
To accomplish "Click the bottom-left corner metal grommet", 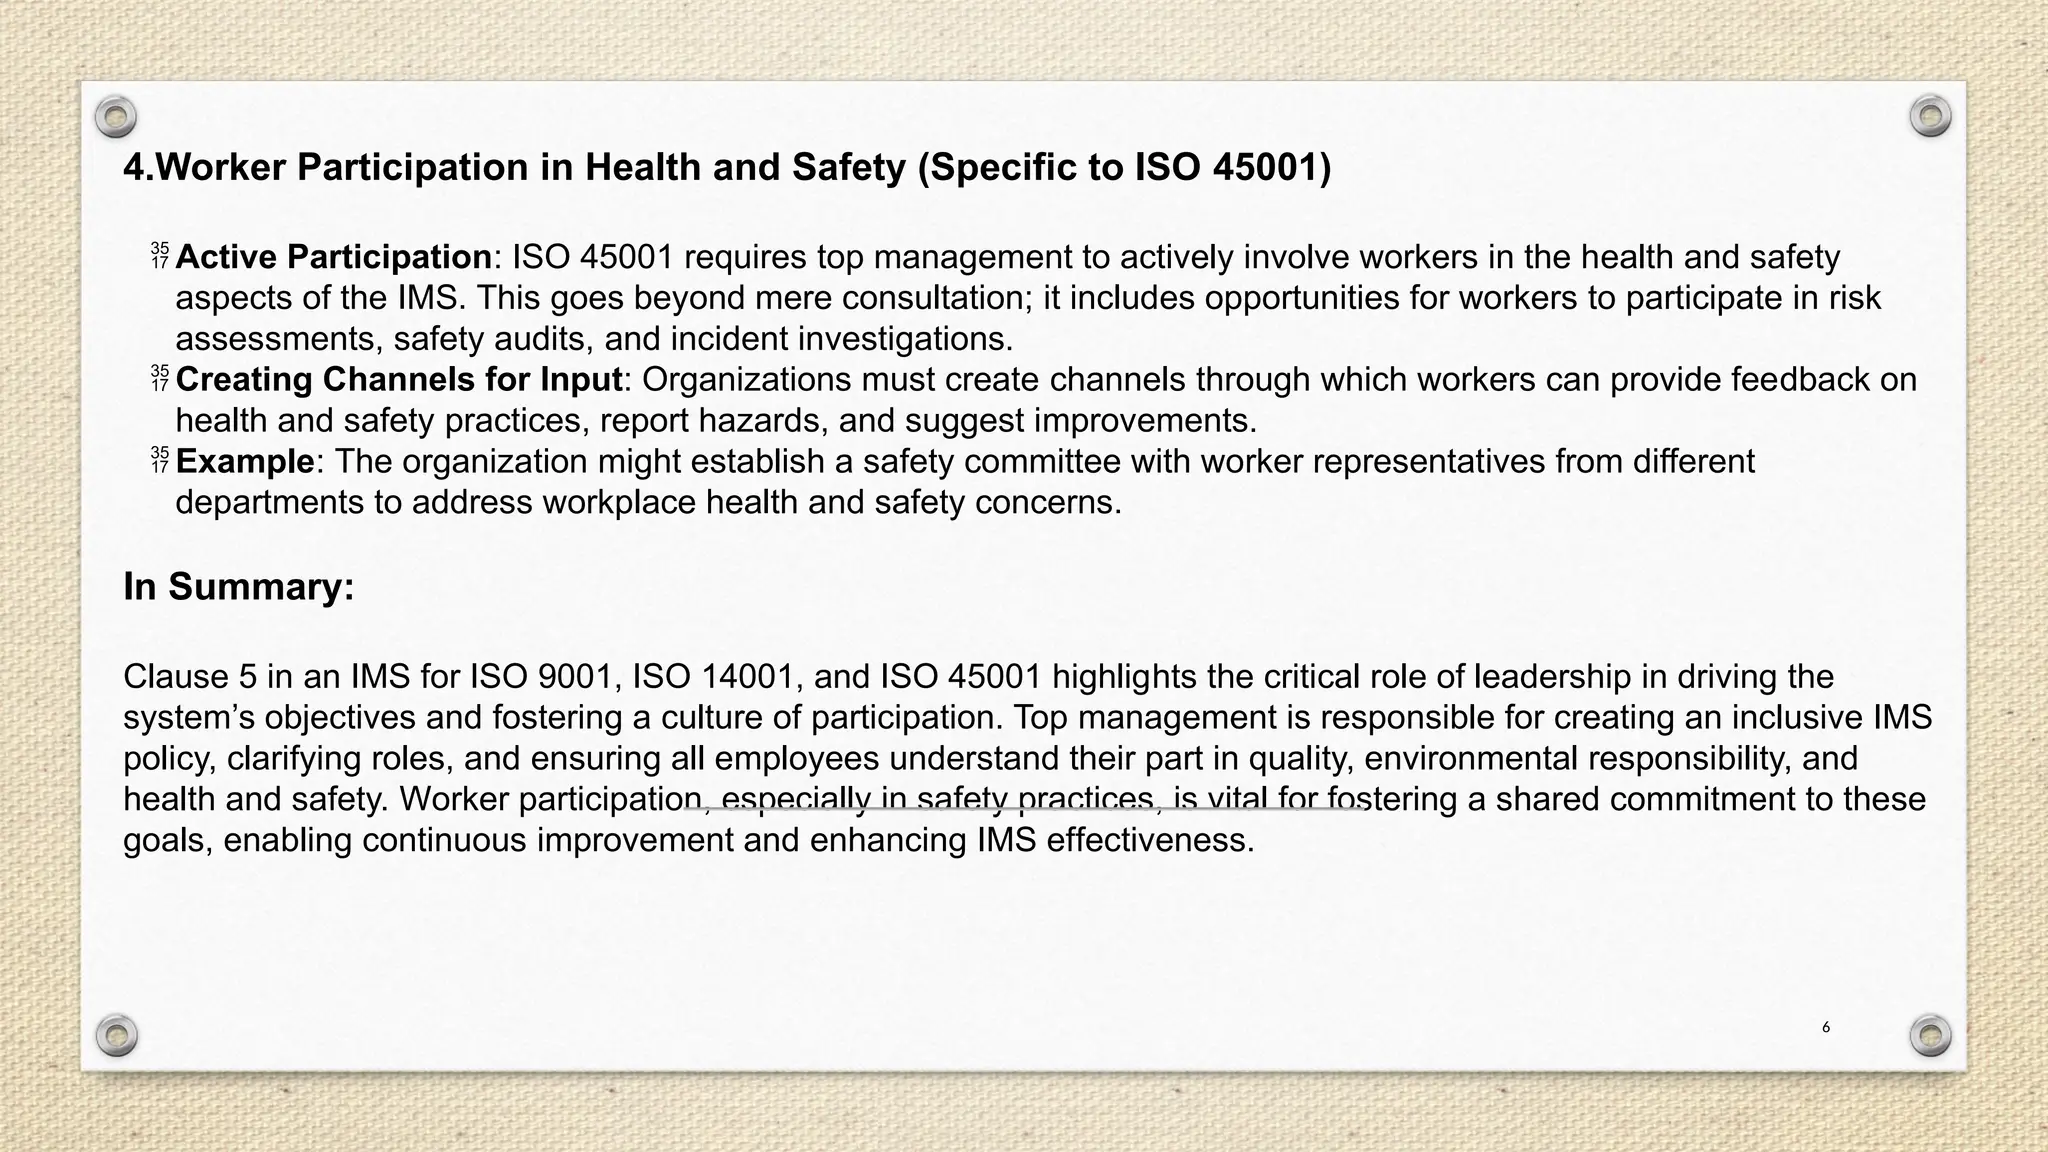I will (x=116, y=1034).
